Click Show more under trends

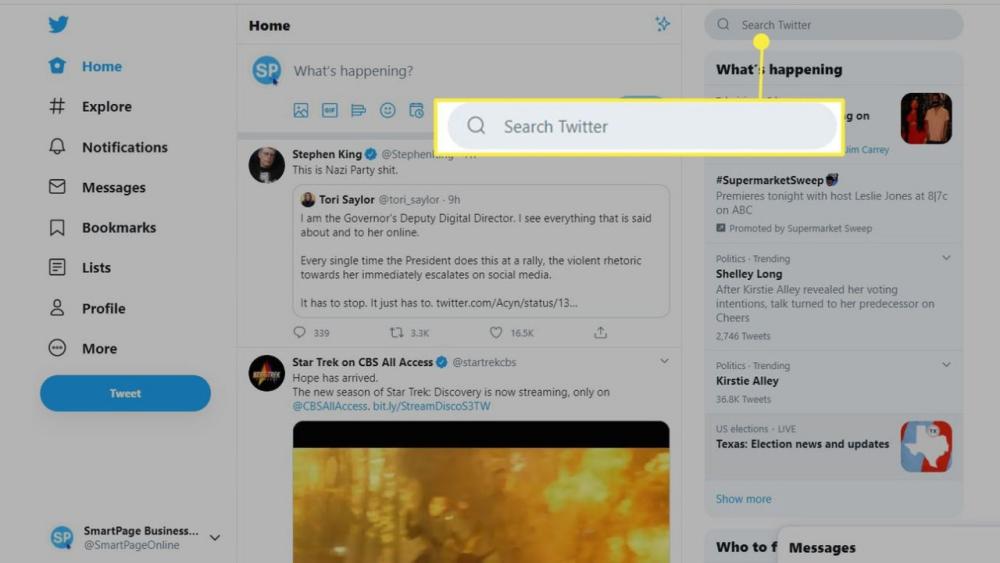[x=743, y=499]
